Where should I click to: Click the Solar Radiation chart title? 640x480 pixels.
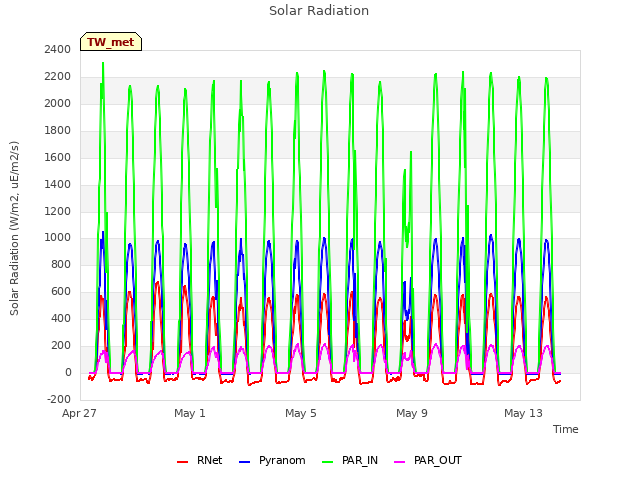tap(319, 11)
